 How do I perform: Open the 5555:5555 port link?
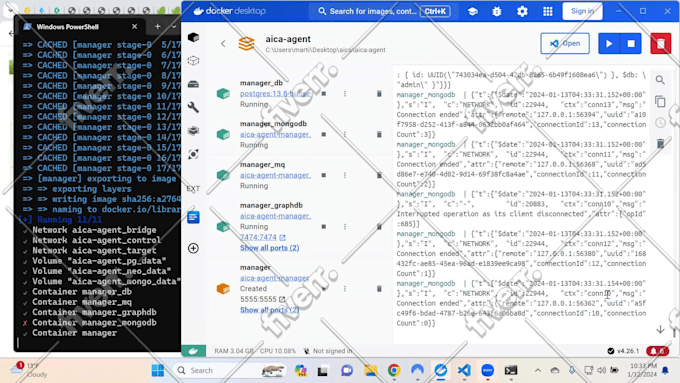(x=263, y=299)
